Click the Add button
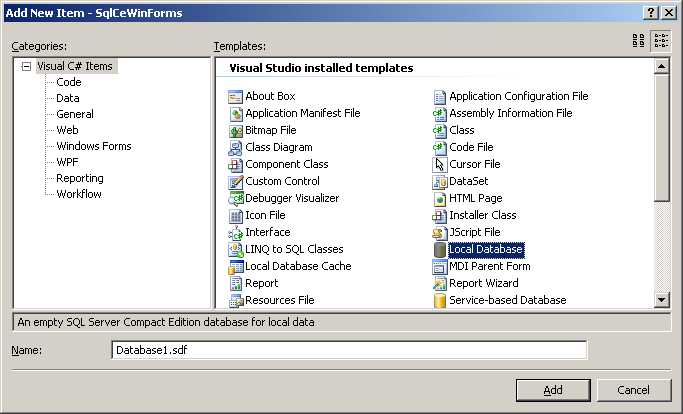The height and width of the screenshot is (414, 683). 553,390
